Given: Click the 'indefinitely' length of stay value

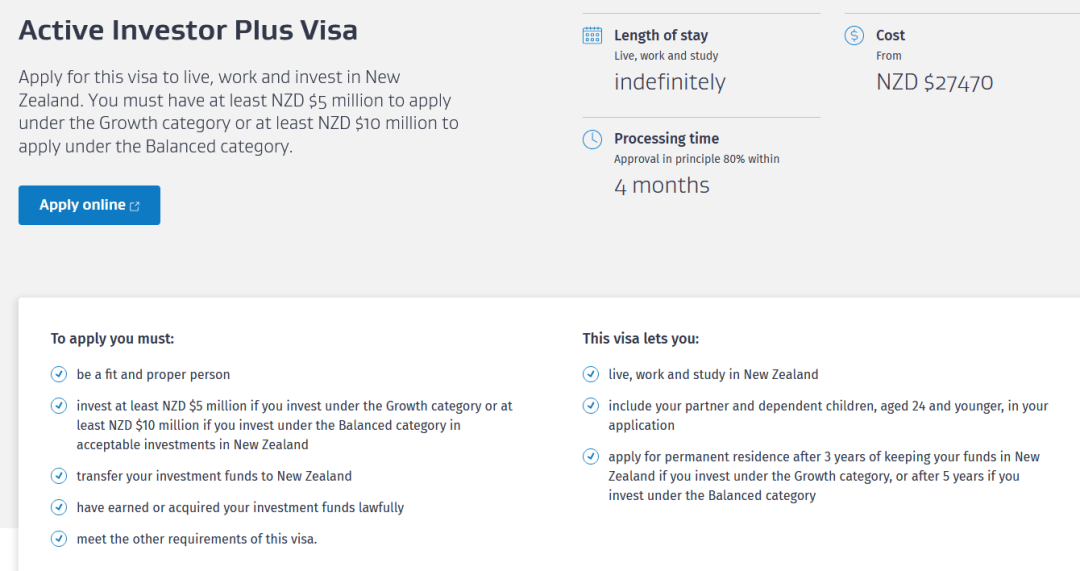Looking at the screenshot, I should [x=669, y=82].
